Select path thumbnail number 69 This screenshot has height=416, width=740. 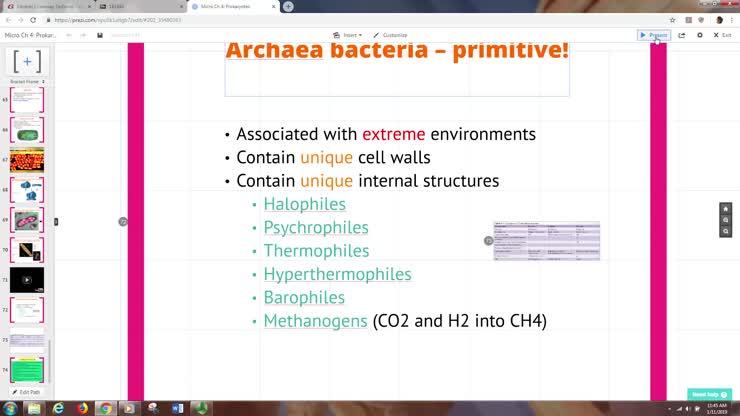tap(27, 220)
